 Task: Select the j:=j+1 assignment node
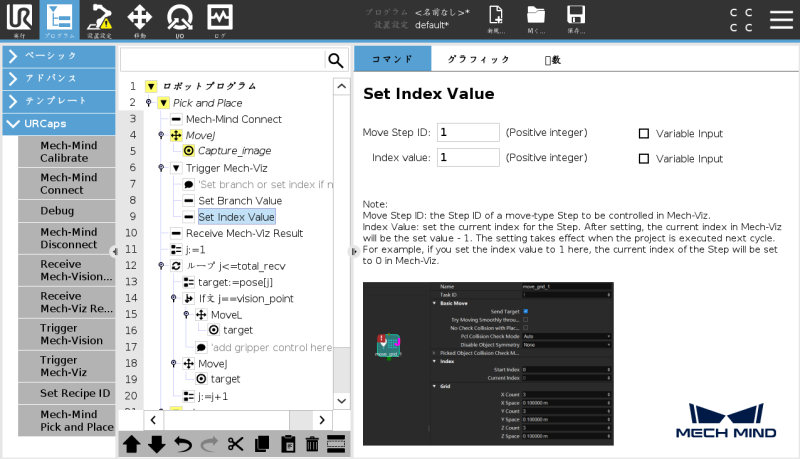213,396
